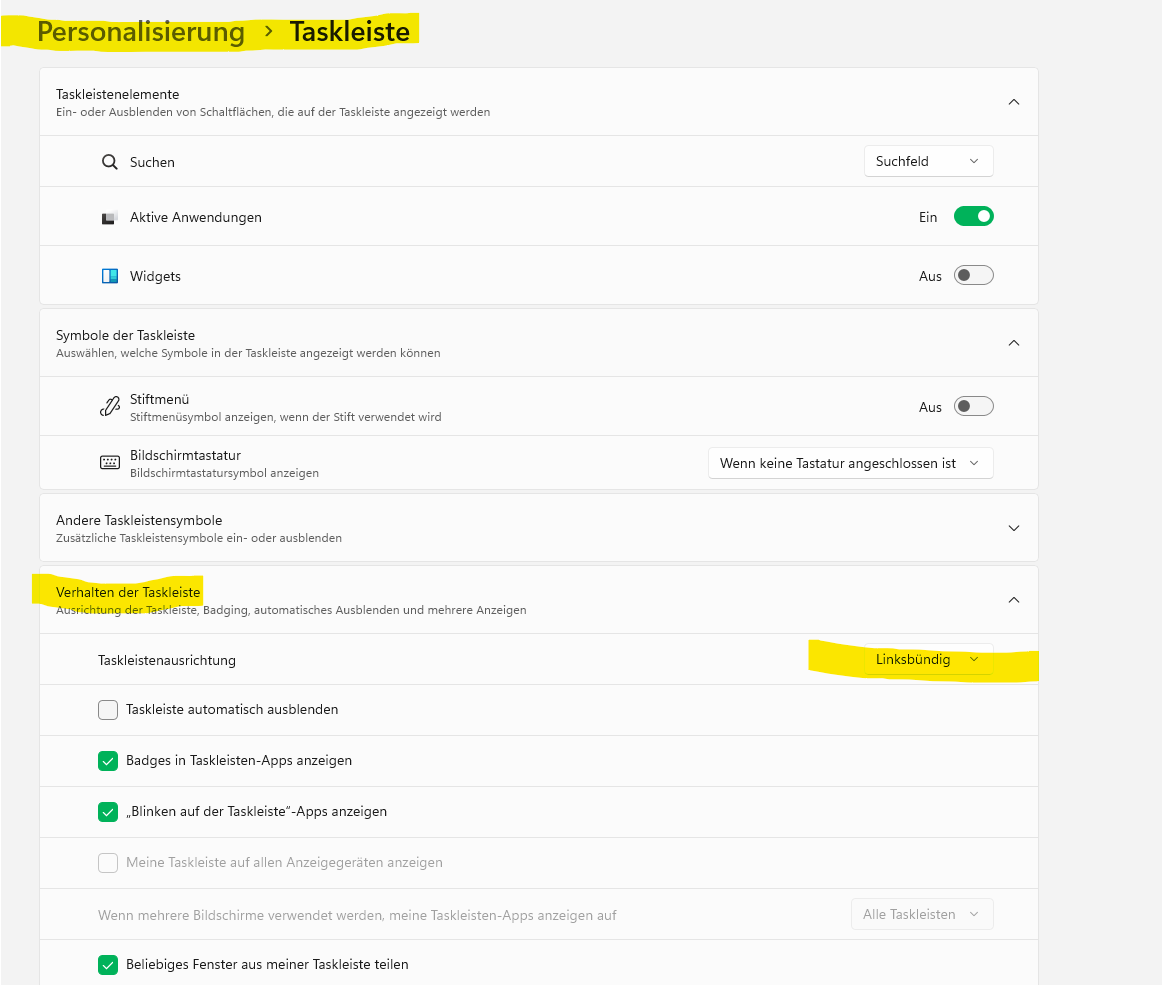Viewport: 1162px width, 985px height.
Task: Check Taskleiste automatisch ausblenden
Action: pos(108,710)
